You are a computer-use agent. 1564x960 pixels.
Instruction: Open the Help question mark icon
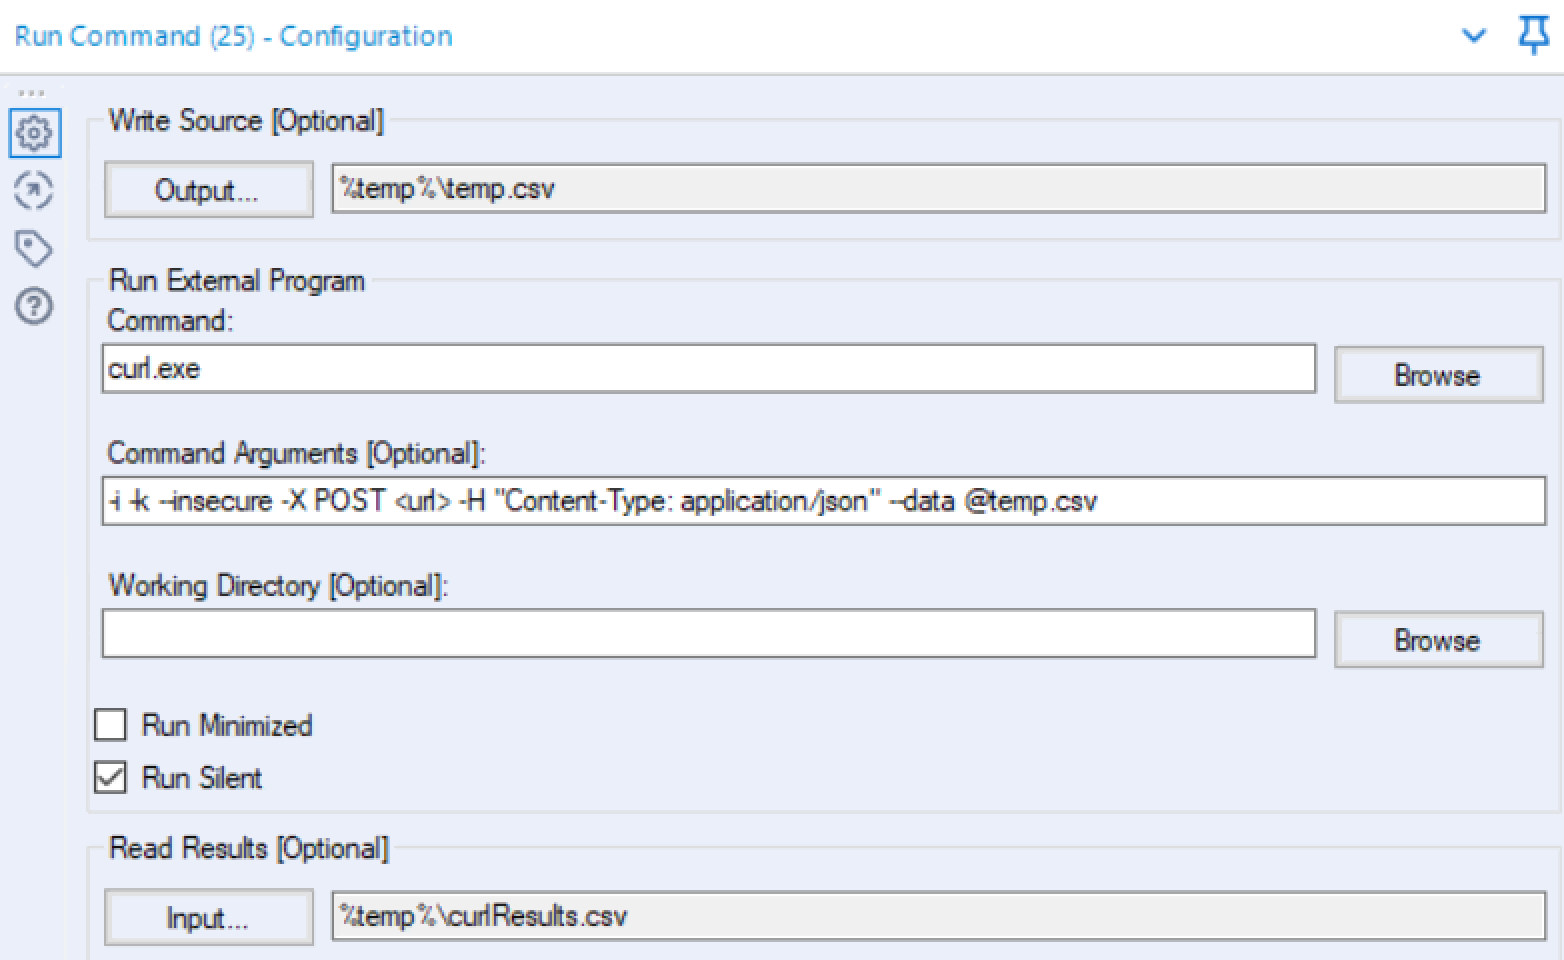click(34, 305)
